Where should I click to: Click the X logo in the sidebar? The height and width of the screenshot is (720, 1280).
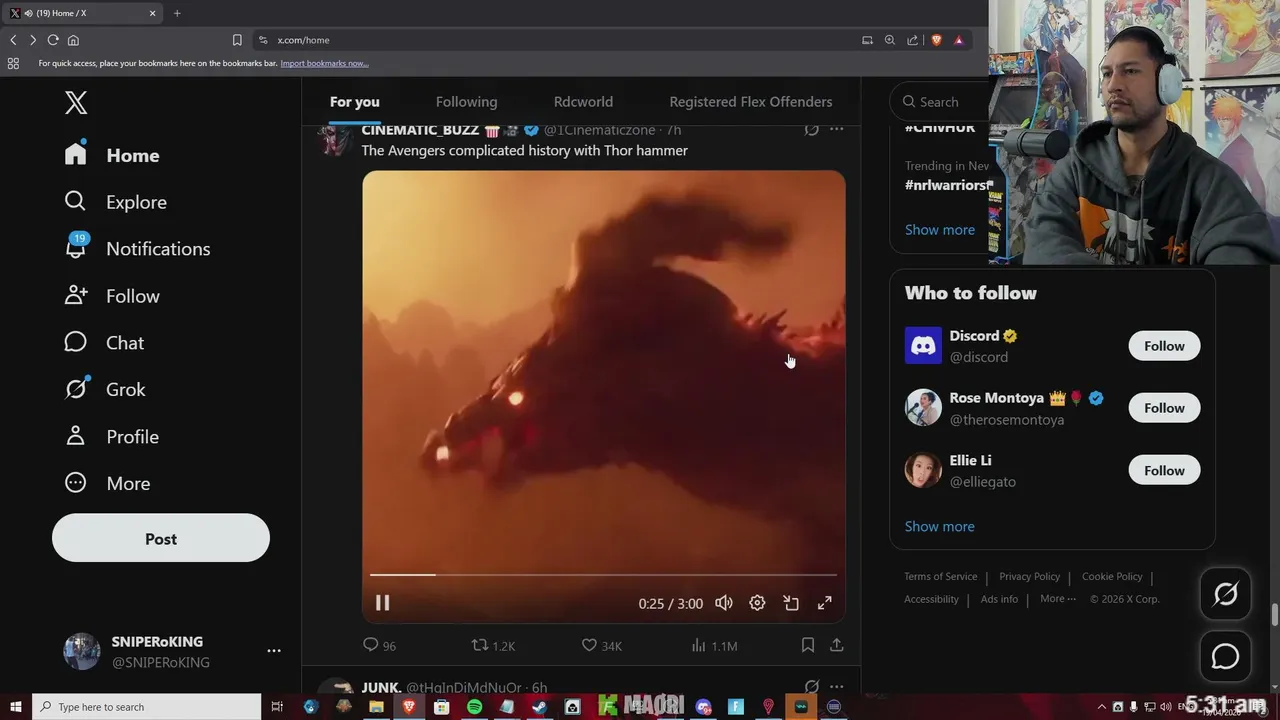pyautogui.click(x=76, y=102)
